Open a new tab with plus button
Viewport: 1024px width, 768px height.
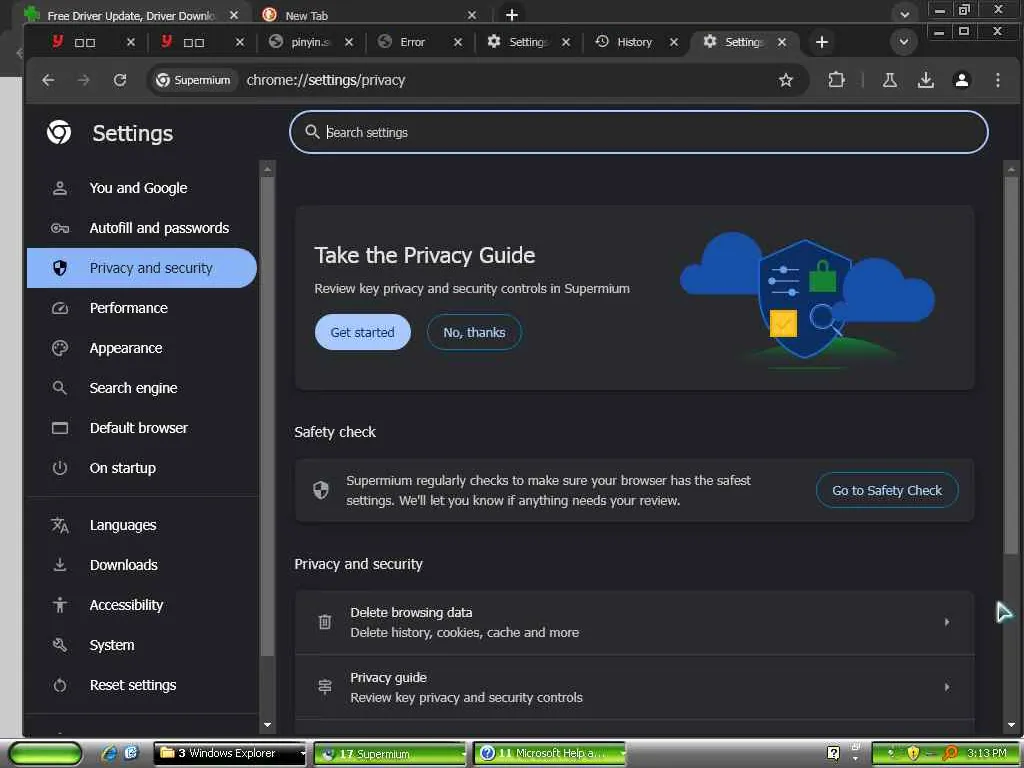click(x=822, y=42)
